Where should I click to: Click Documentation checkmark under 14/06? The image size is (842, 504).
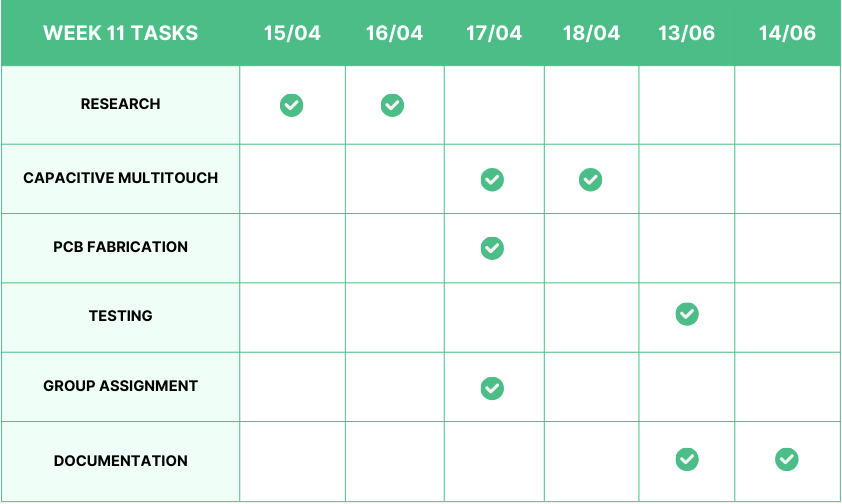[x=787, y=459]
